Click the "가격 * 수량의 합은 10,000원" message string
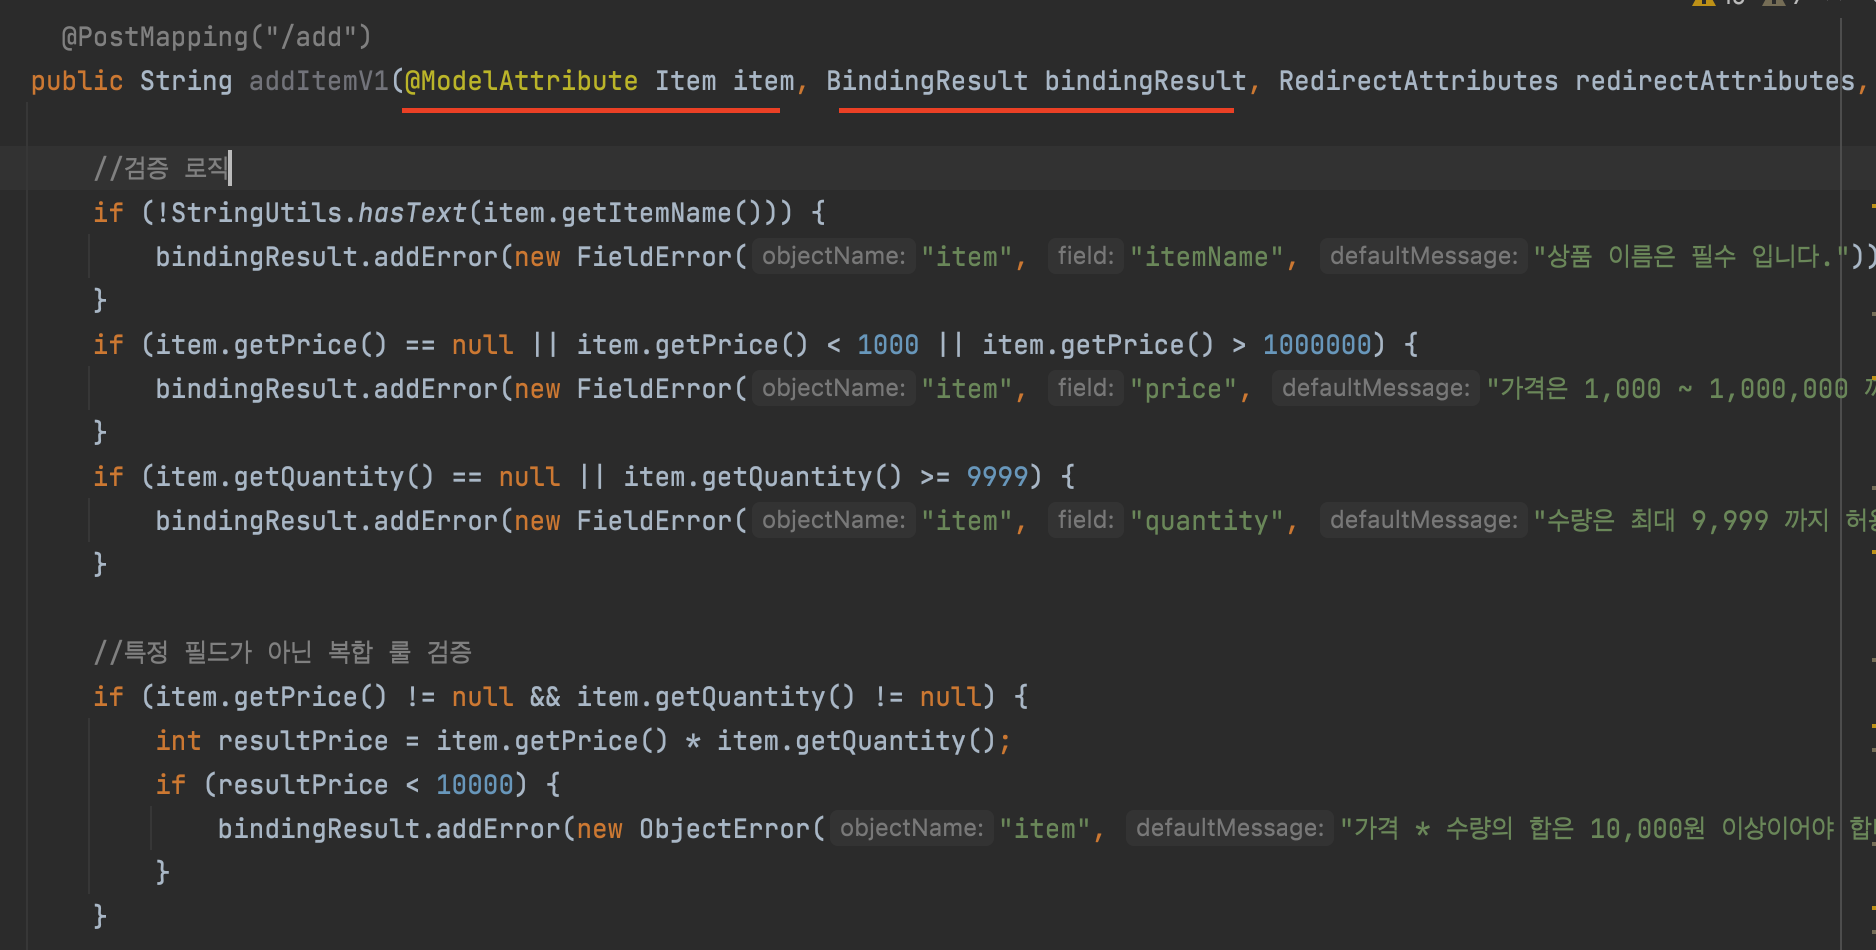 1607,829
